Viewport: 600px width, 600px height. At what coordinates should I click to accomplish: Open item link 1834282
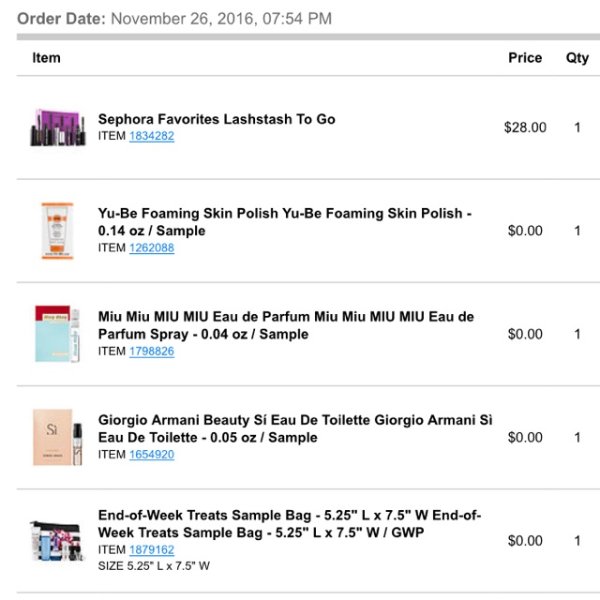click(152, 136)
